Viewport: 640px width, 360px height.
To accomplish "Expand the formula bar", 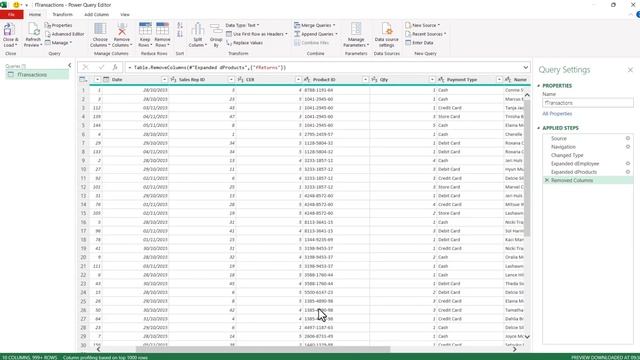I will (x=526, y=67).
